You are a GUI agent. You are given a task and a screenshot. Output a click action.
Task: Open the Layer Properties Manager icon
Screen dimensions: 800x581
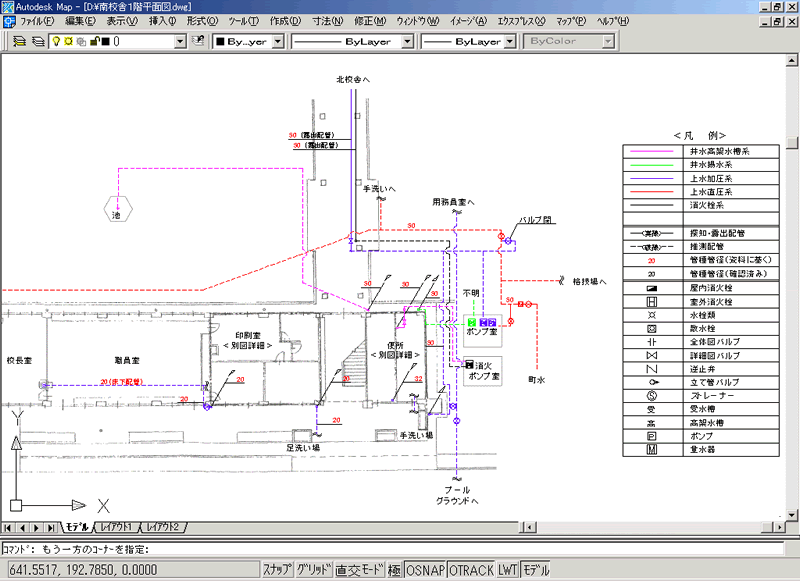pyautogui.click(x=38, y=41)
